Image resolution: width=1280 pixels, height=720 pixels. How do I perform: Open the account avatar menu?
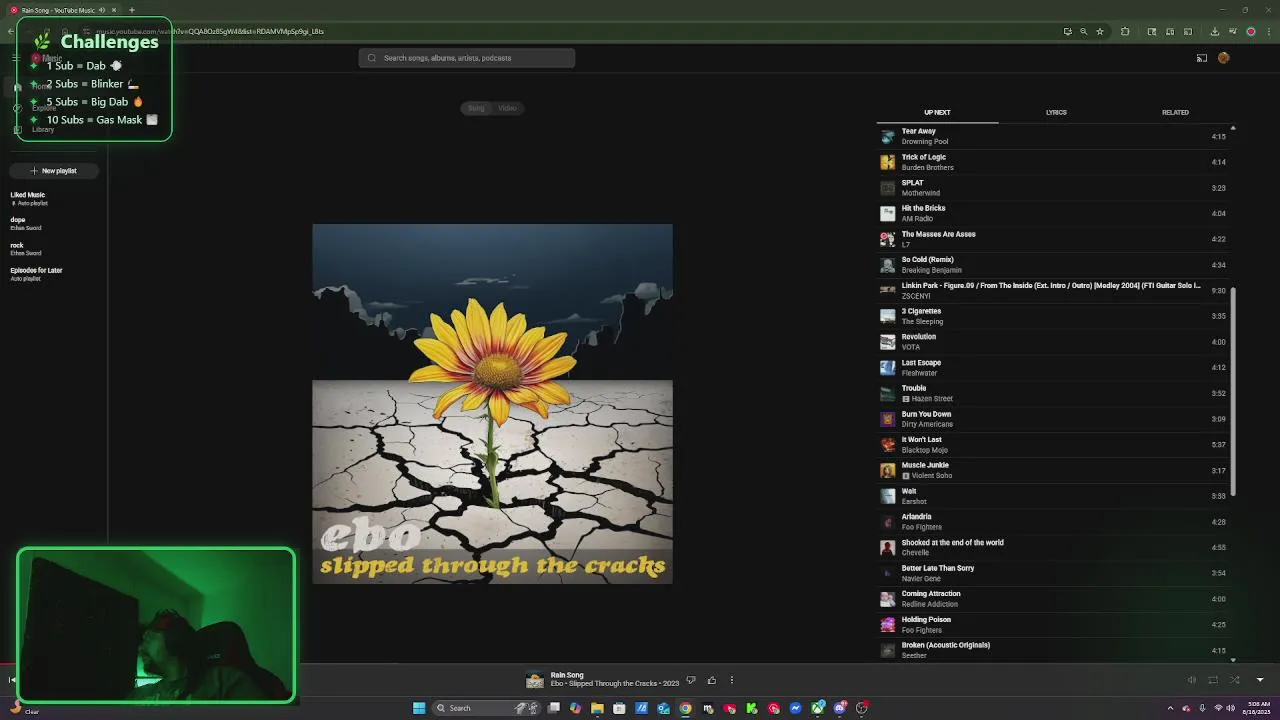[1223, 58]
